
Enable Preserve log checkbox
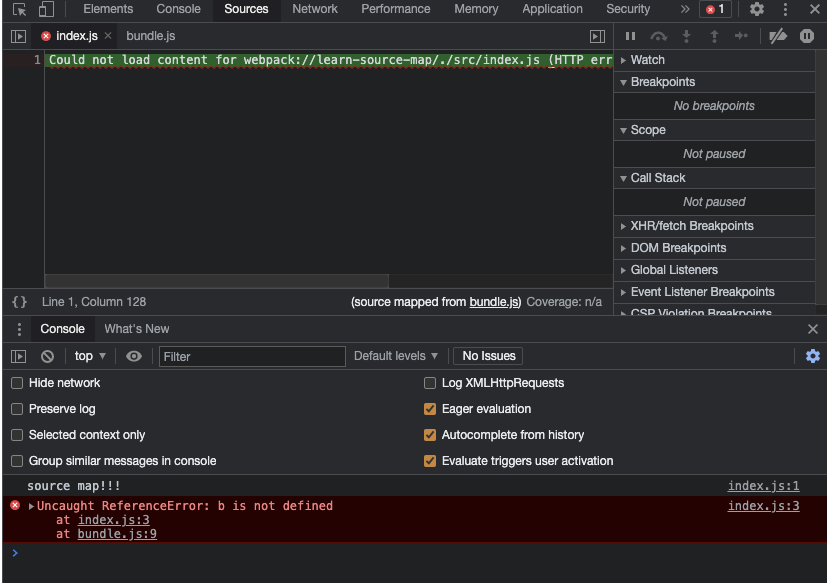tap(17, 409)
